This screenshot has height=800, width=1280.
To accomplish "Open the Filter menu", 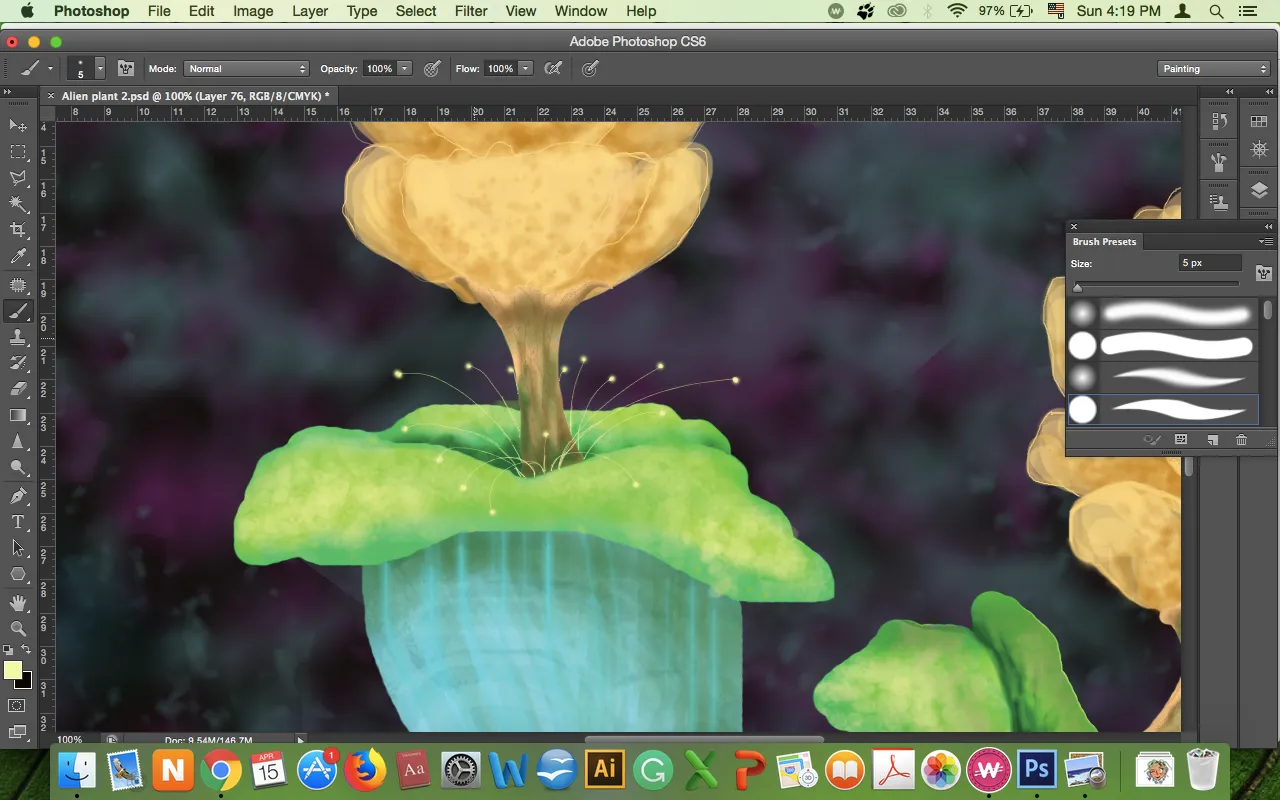I will click(471, 11).
